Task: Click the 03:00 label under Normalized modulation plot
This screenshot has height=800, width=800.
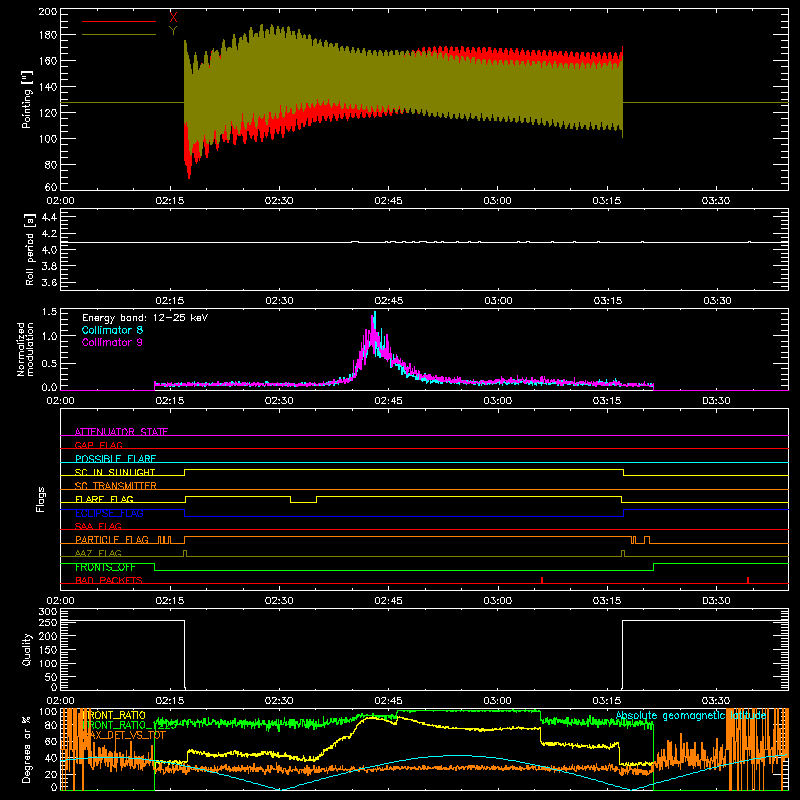Action: click(497, 401)
